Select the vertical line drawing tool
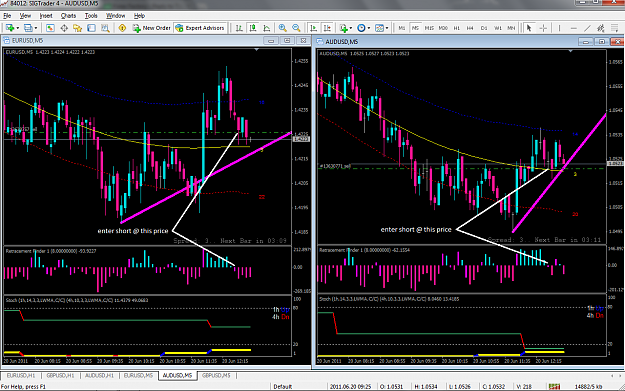The width and height of the screenshot is (625, 391). coord(559,28)
